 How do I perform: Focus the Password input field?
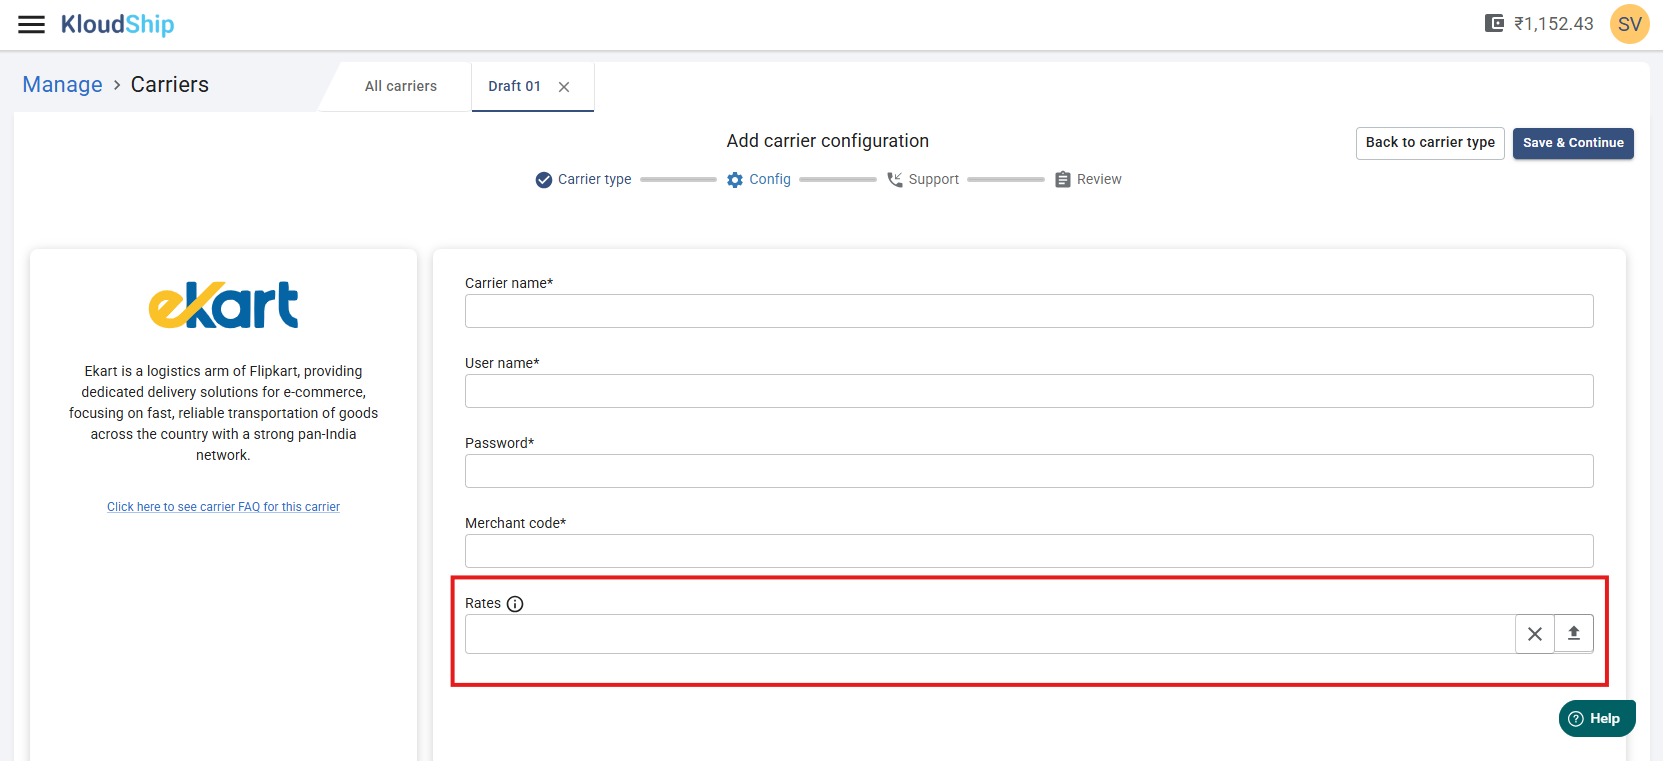[1029, 471]
